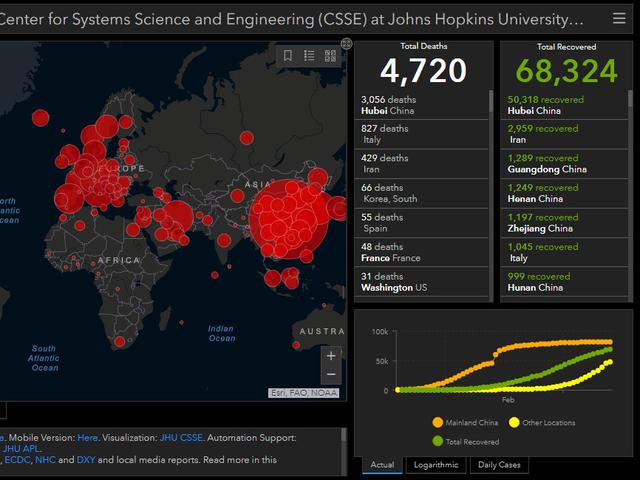Select the 50,318 recovered Hubei China row

pyautogui.click(x=564, y=105)
